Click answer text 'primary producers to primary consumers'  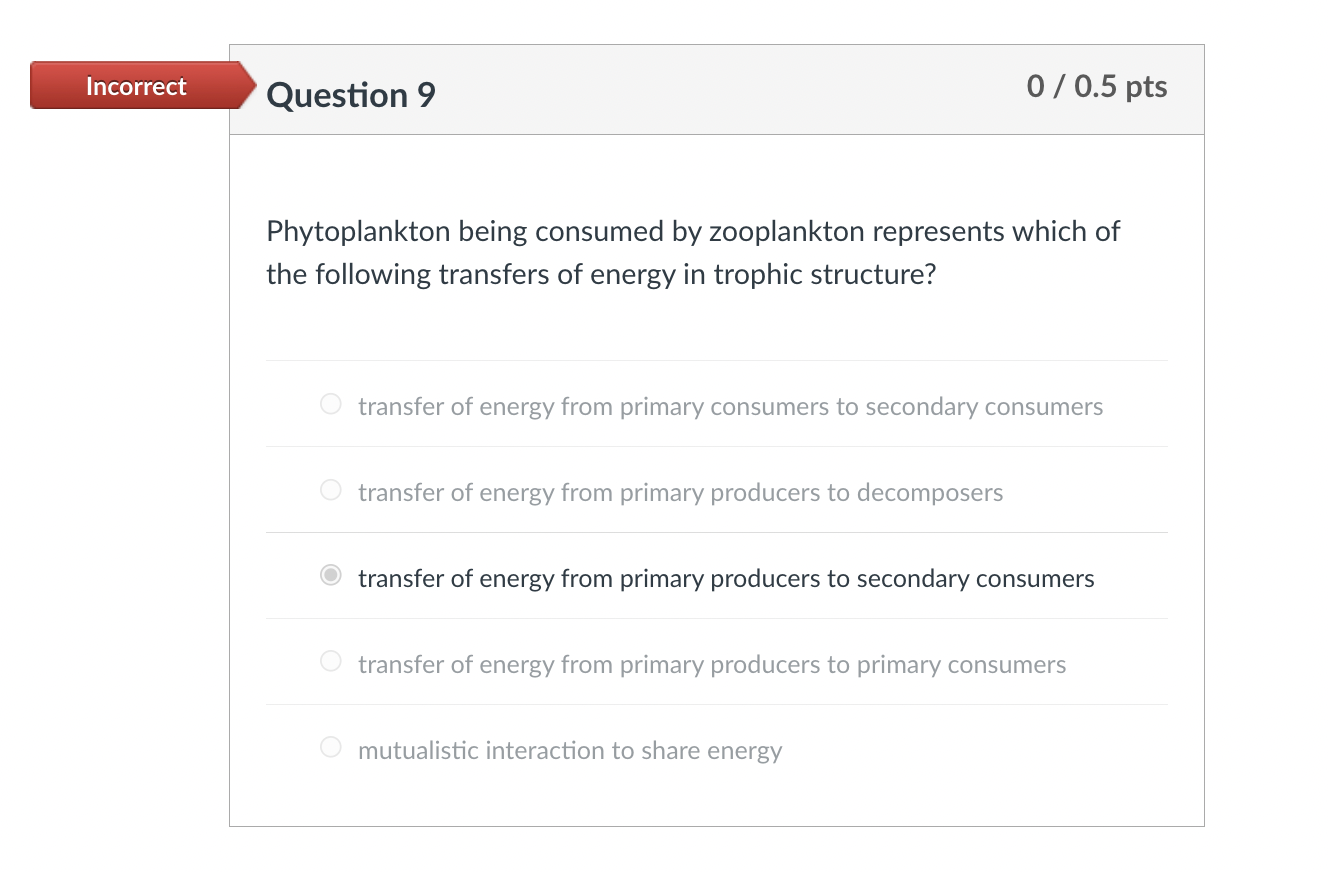712,665
